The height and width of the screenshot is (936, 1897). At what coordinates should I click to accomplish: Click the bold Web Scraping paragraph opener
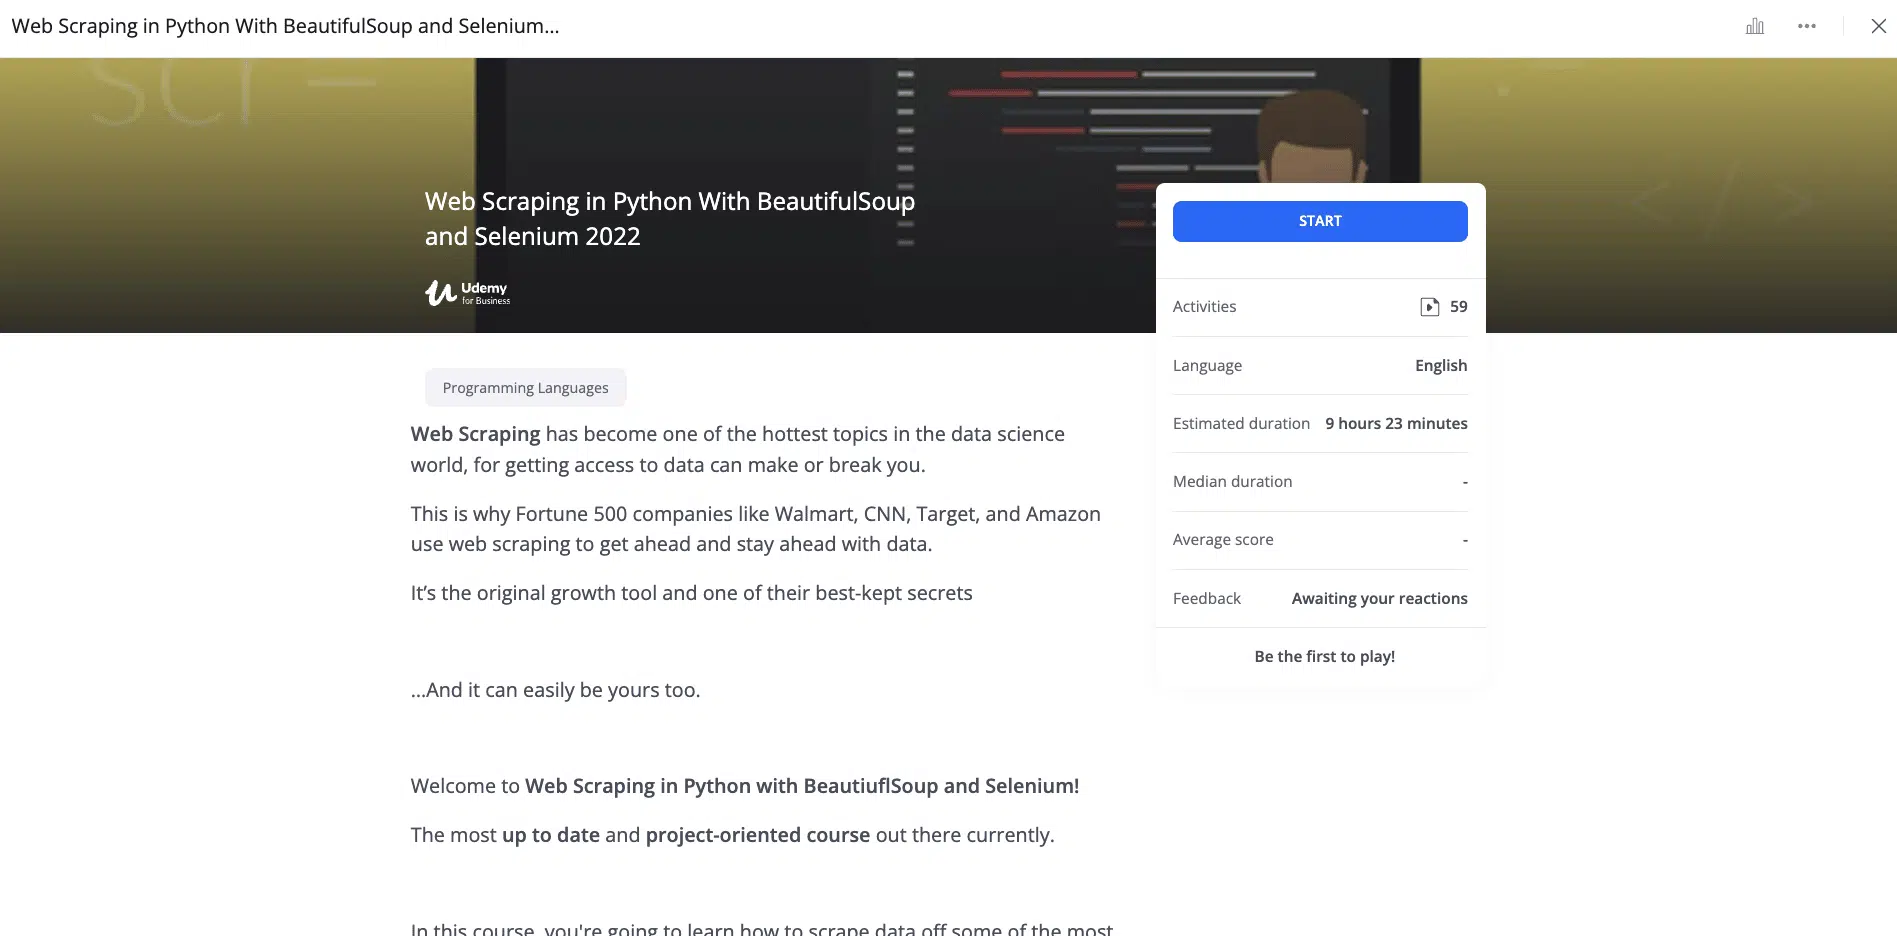click(475, 435)
